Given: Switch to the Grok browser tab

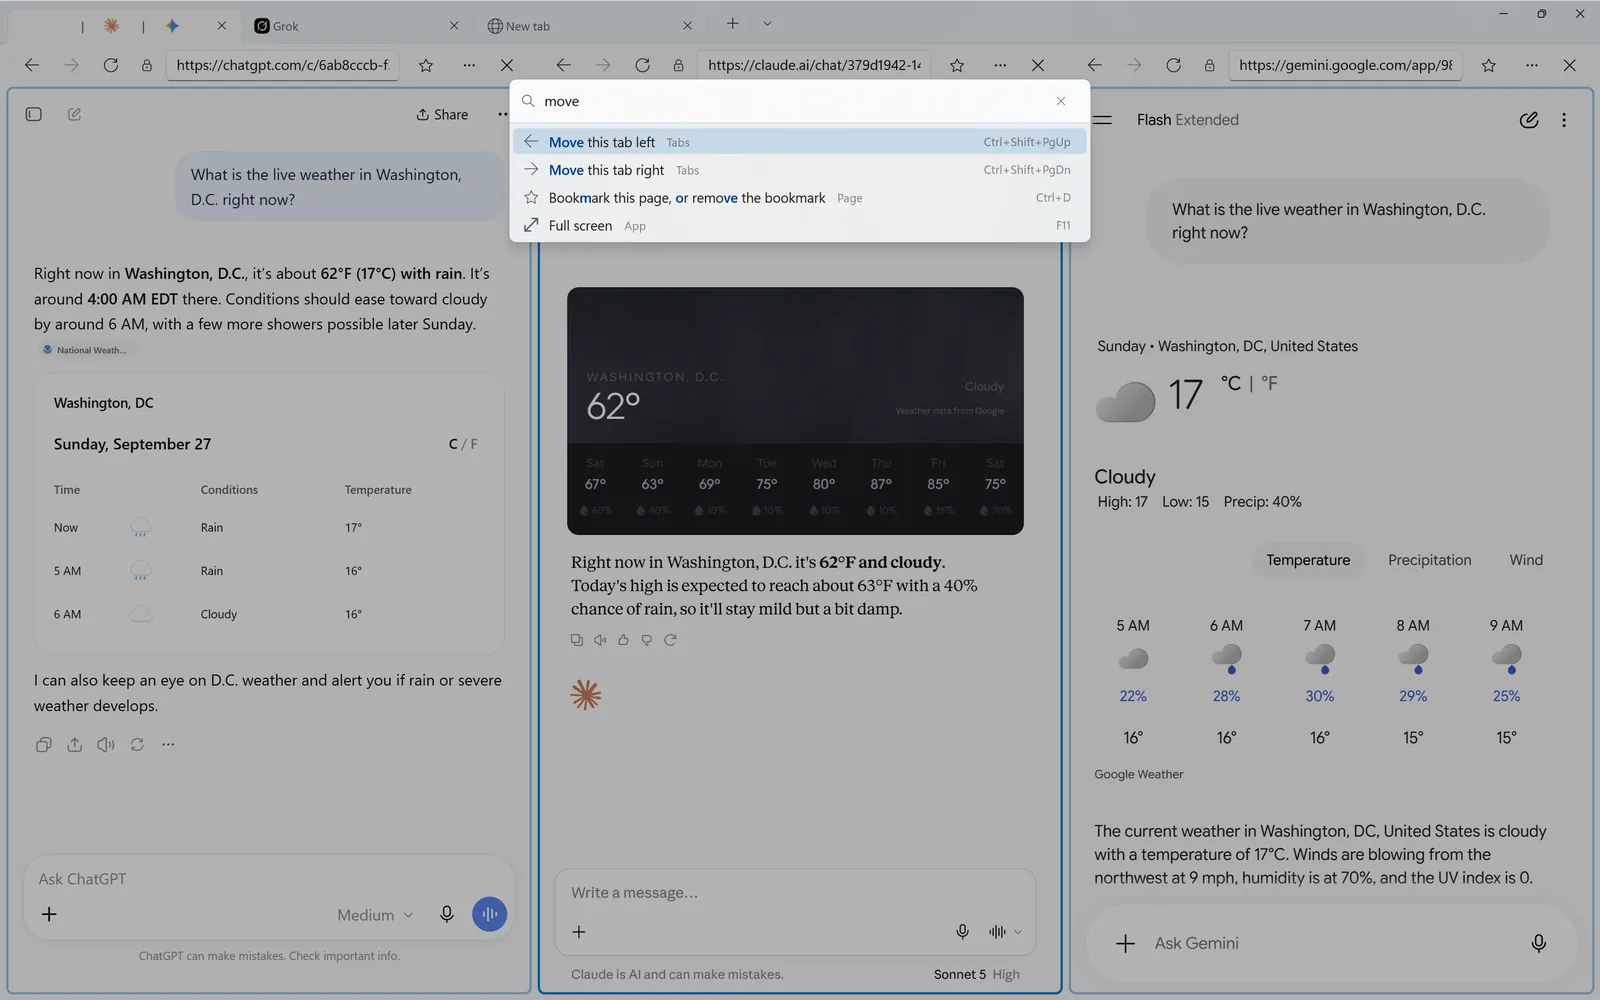Looking at the screenshot, I should pos(355,26).
